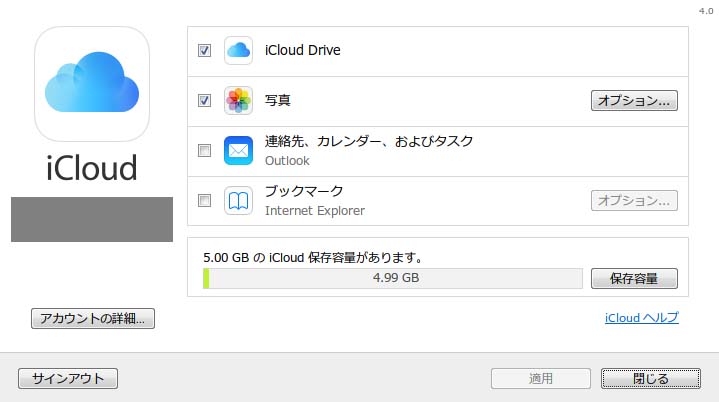Click the 適用 button
Viewport: 719px width, 402px height.
click(541, 378)
